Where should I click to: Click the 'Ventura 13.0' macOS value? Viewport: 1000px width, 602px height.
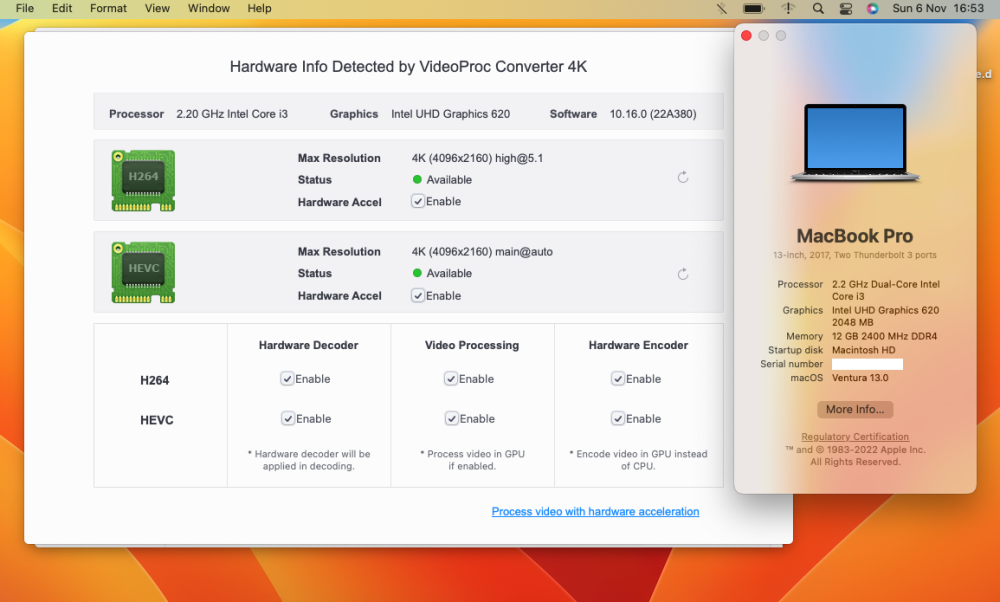click(860, 378)
